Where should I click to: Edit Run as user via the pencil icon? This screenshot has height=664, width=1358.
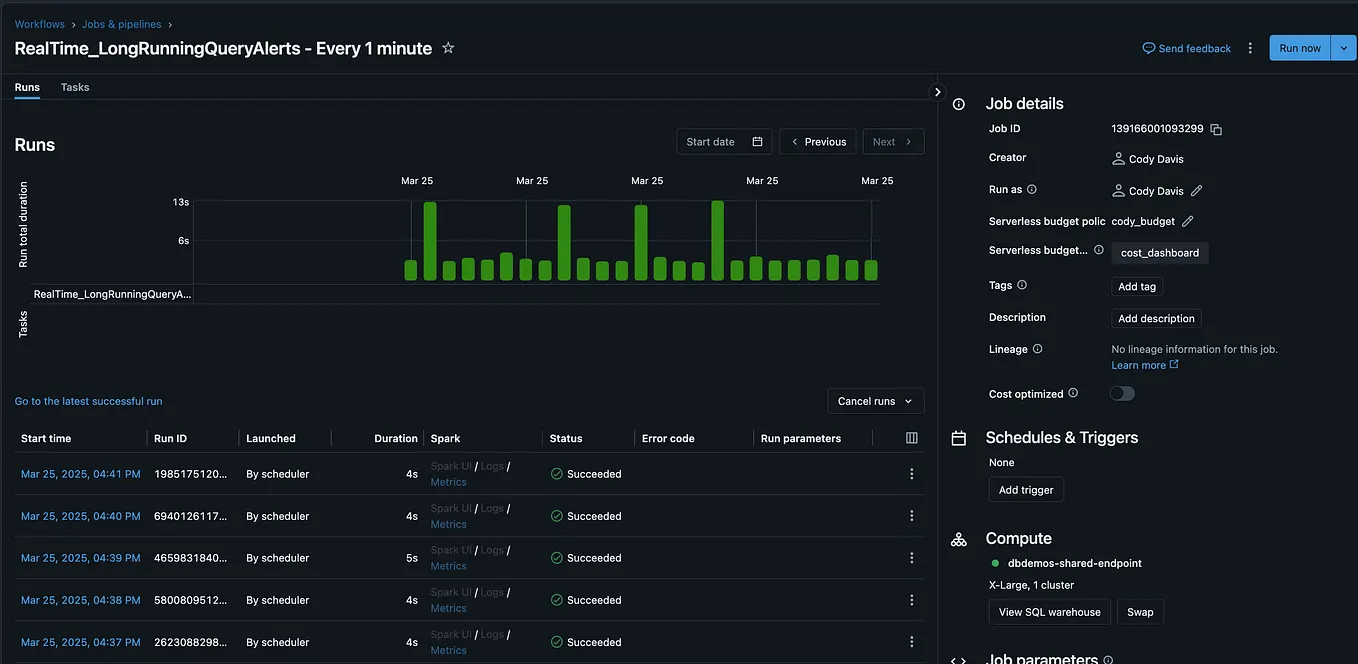1197,190
